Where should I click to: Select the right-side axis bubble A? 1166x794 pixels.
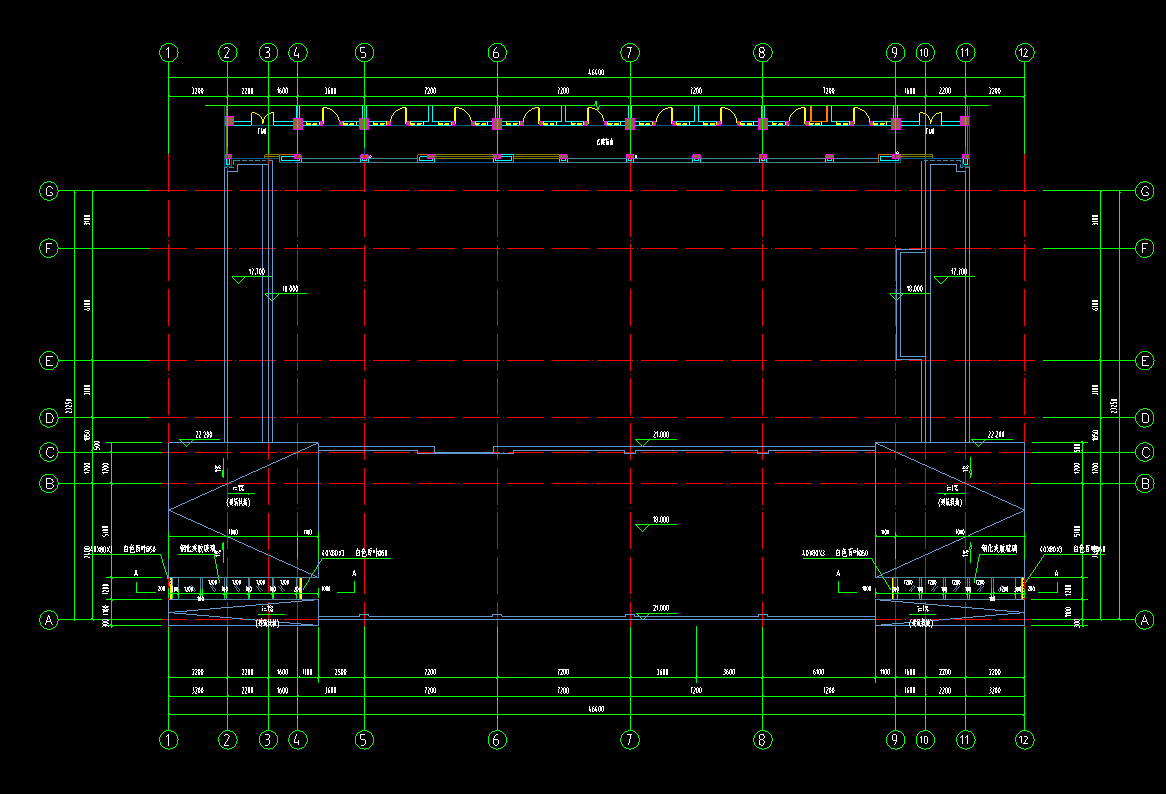point(1146,620)
